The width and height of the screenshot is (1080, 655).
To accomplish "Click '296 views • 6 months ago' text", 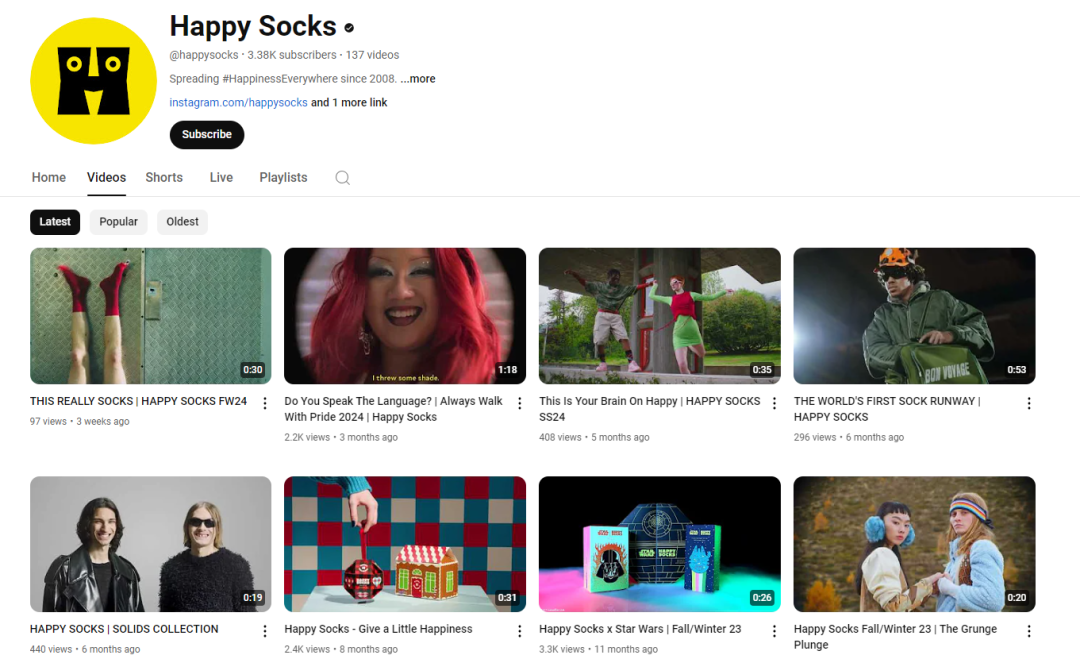I will [849, 437].
